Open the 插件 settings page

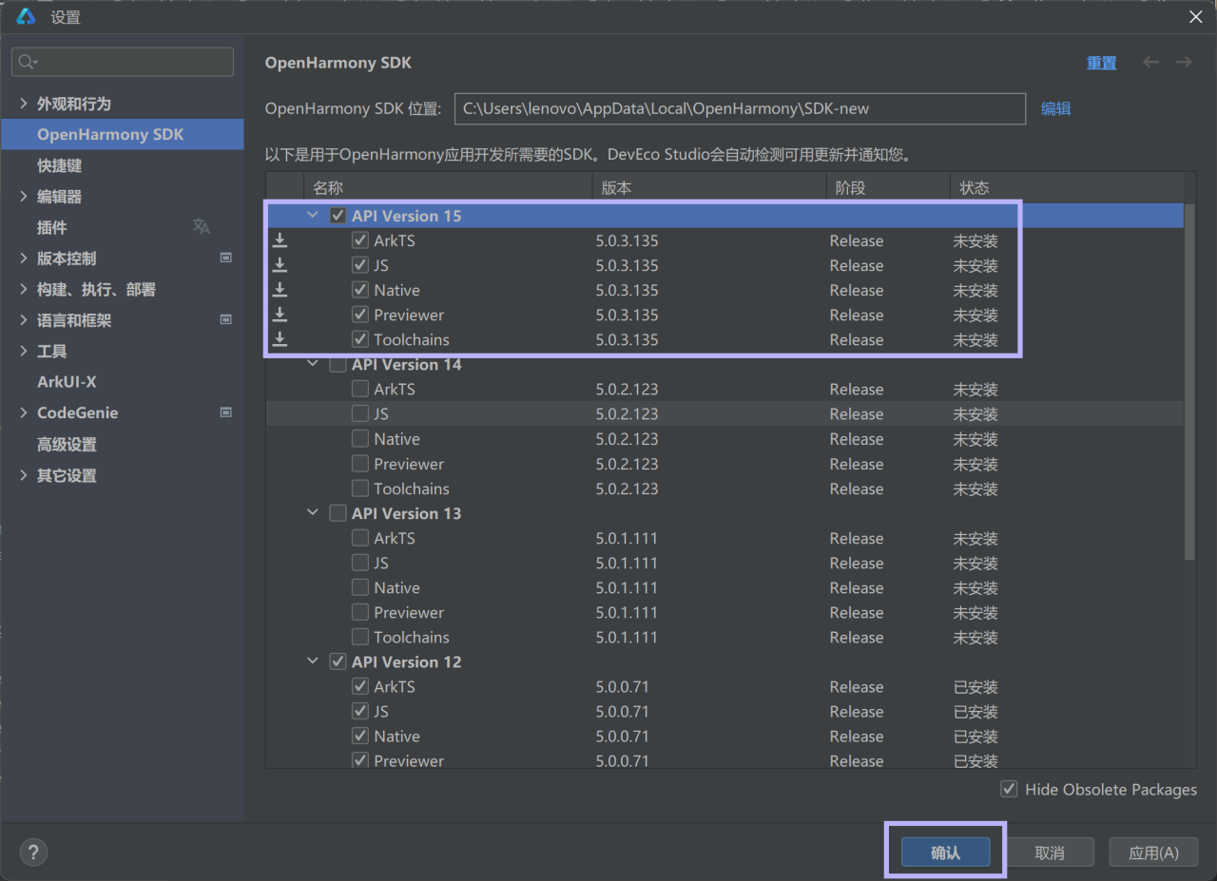coord(52,227)
